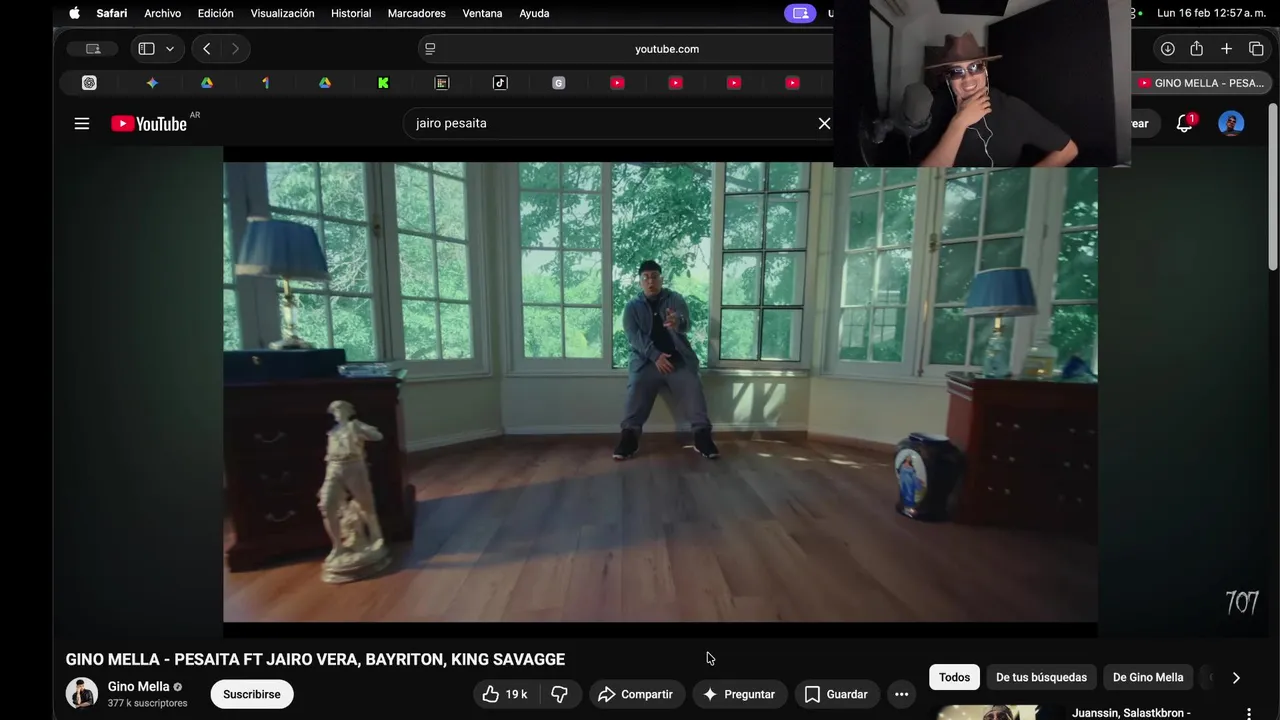Open the Safari menu
The width and height of the screenshot is (1280, 720).
[x=112, y=13]
